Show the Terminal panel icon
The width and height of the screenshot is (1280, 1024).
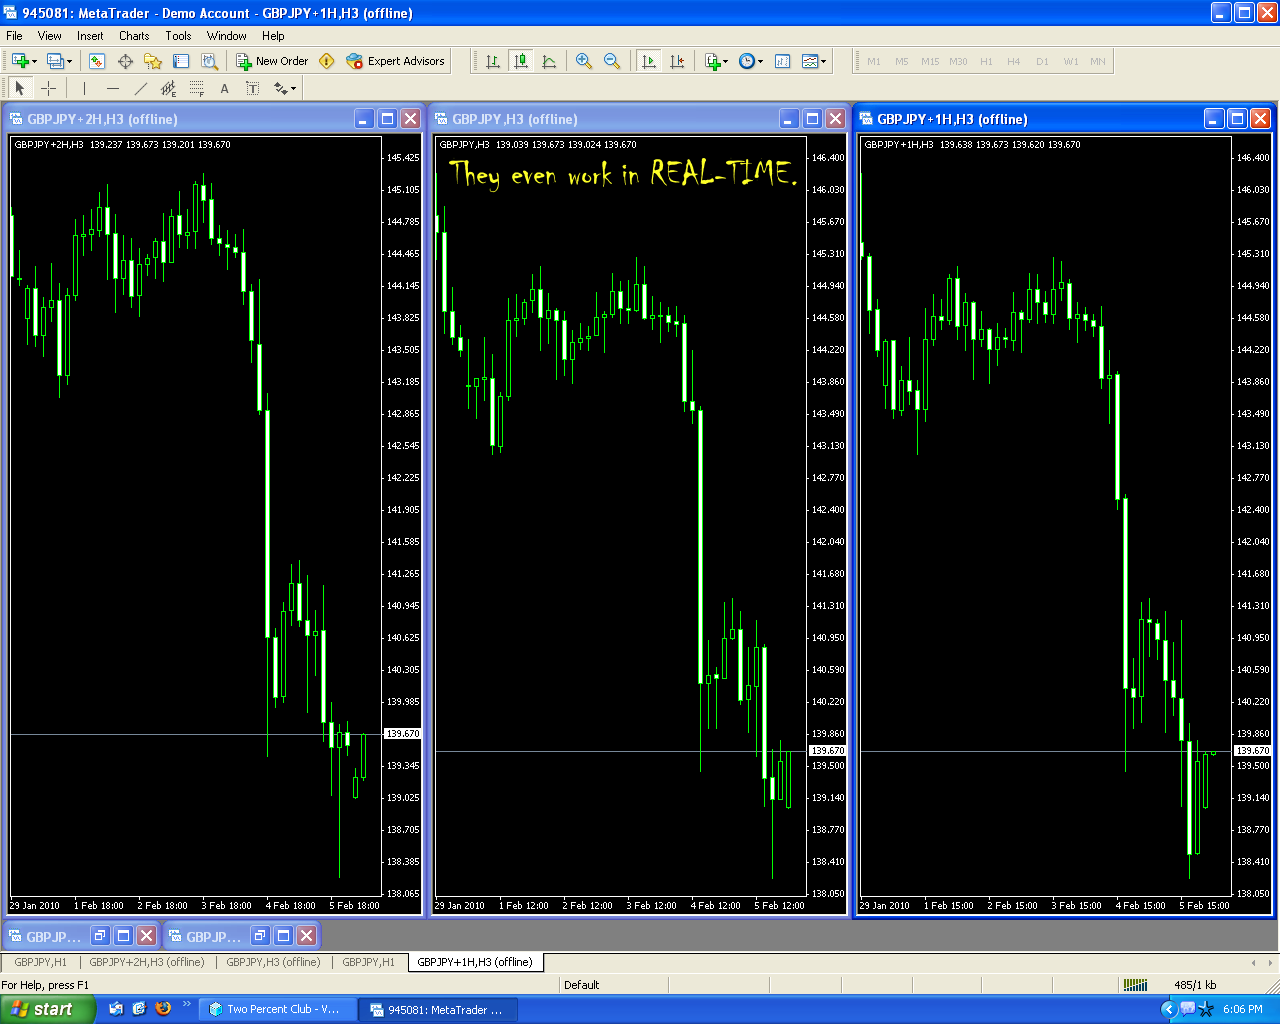(181, 61)
